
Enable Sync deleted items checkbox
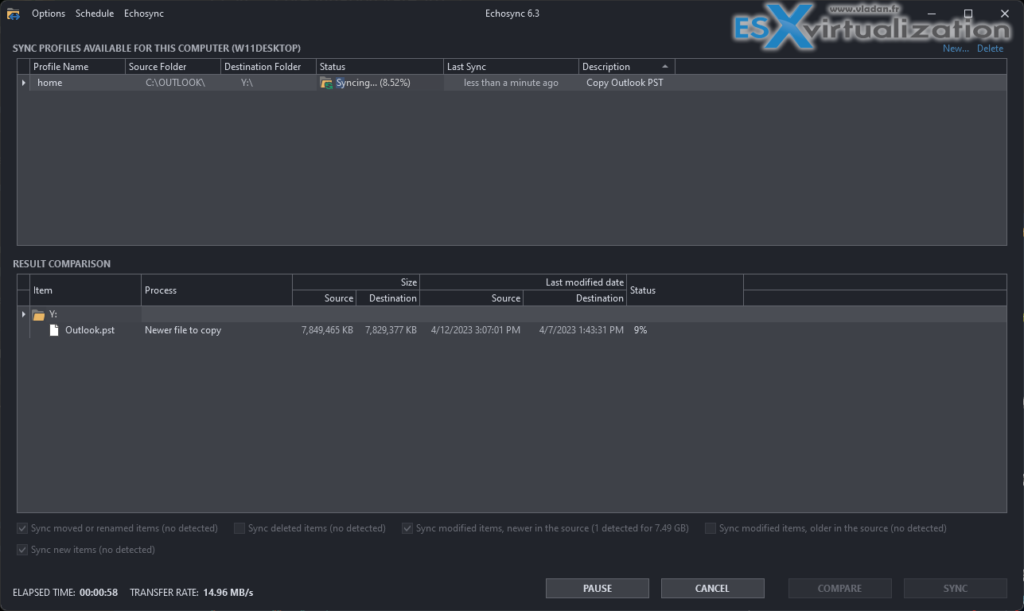click(239, 528)
